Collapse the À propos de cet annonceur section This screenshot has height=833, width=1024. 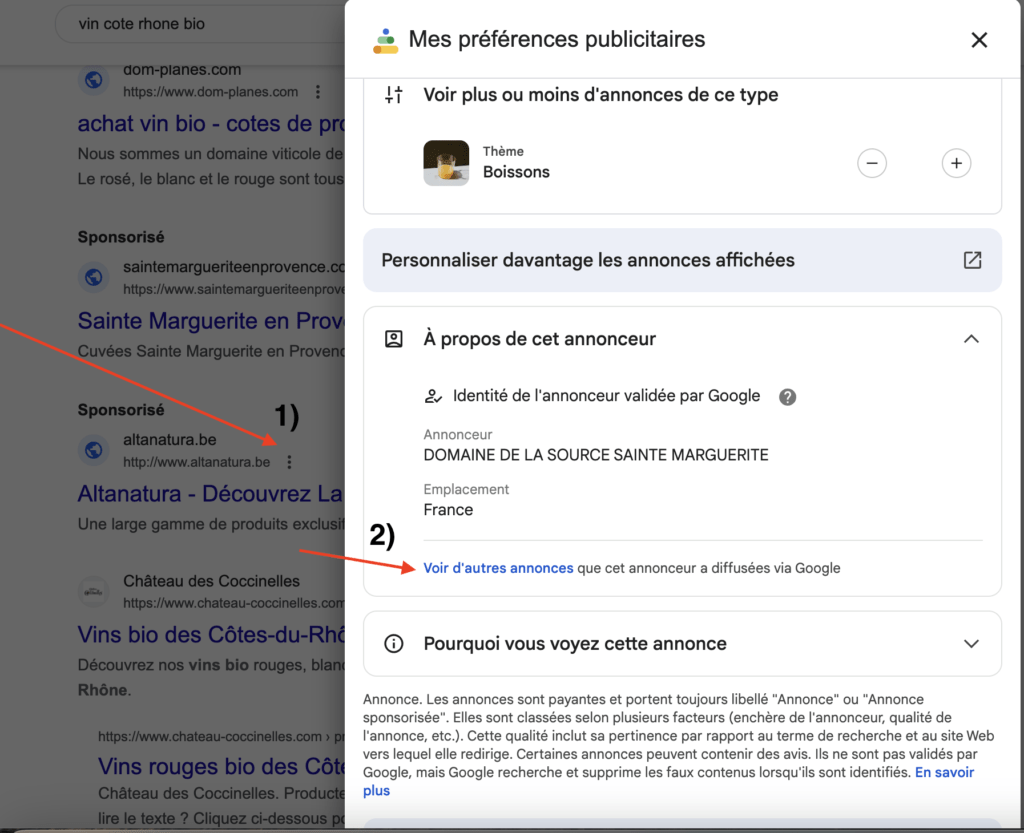[x=970, y=339]
